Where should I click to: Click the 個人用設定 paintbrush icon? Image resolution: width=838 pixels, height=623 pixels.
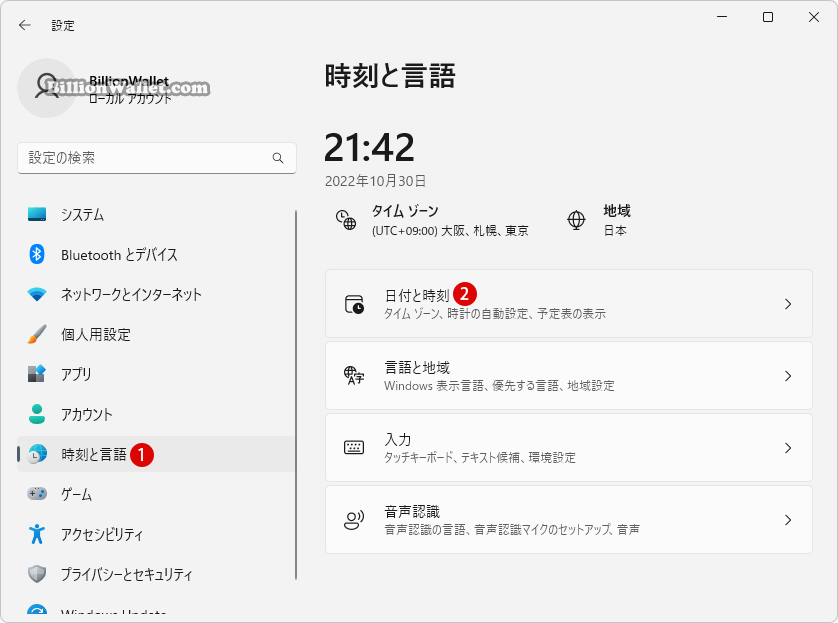click(37, 334)
